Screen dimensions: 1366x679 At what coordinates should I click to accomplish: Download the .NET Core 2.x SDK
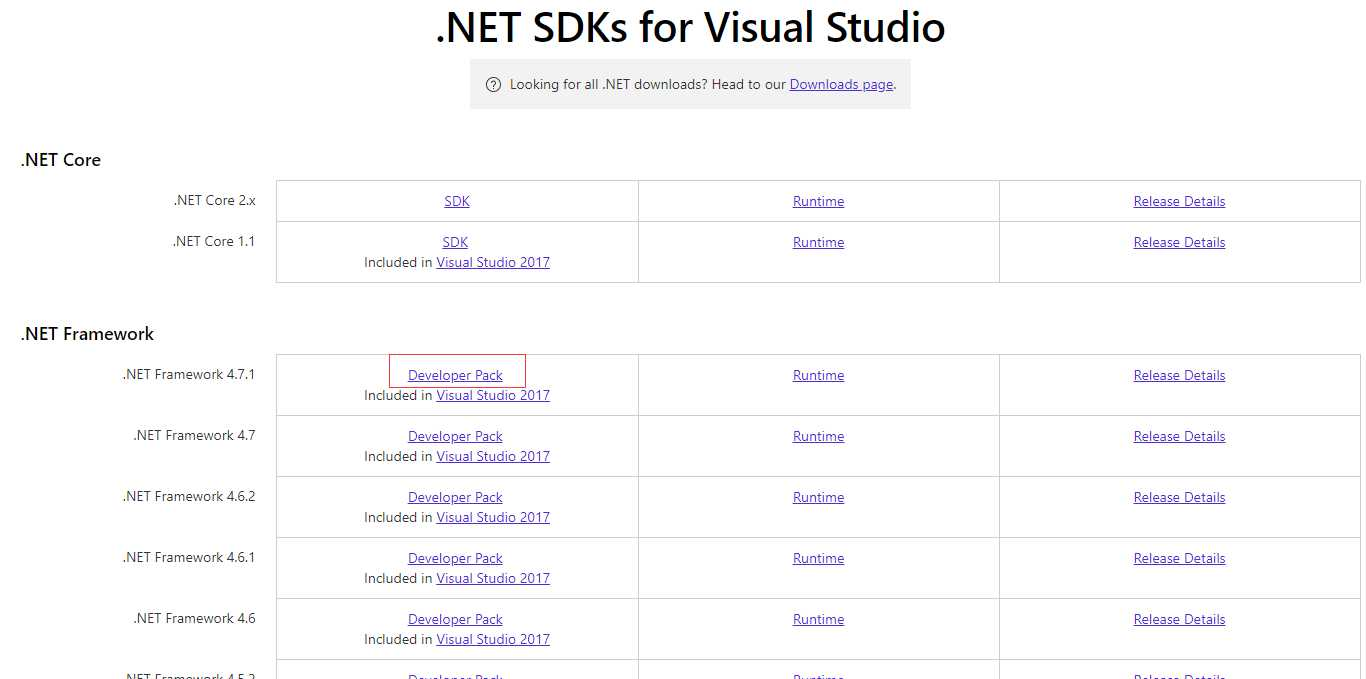(x=456, y=200)
